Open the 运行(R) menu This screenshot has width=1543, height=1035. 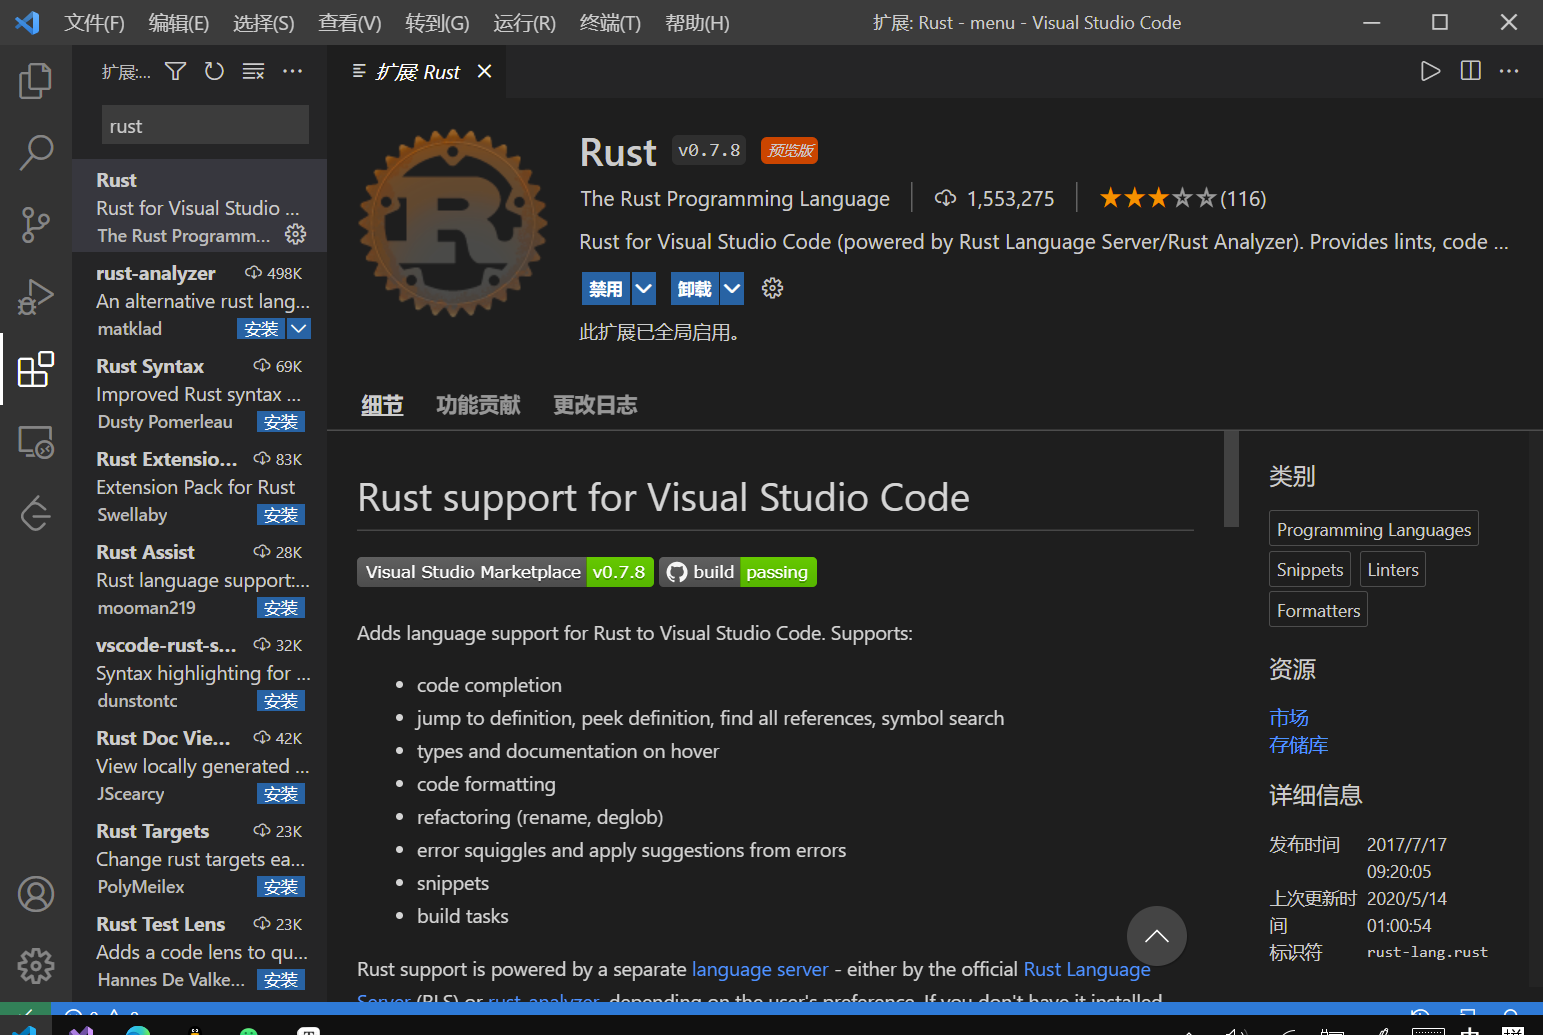525,23
